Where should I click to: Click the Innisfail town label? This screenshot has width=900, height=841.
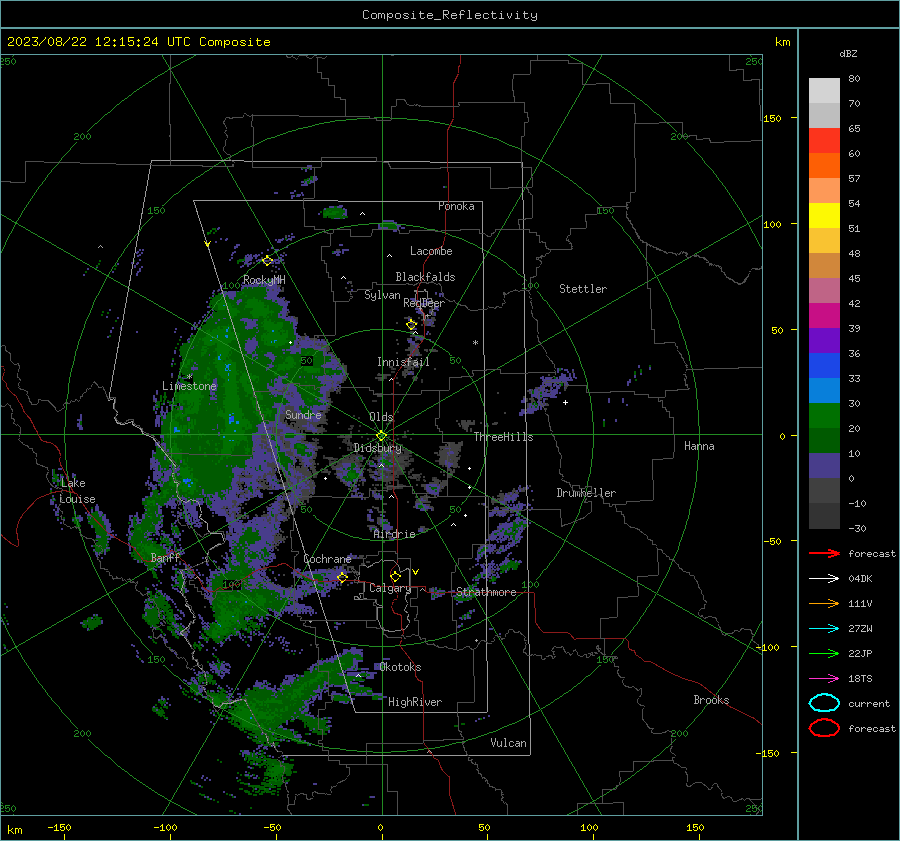click(403, 362)
